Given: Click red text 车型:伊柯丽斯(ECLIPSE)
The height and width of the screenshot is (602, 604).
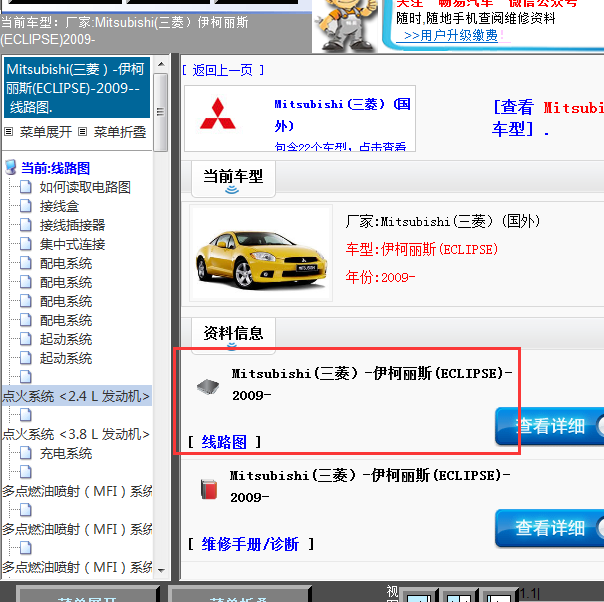Looking at the screenshot, I should click(x=422, y=249).
